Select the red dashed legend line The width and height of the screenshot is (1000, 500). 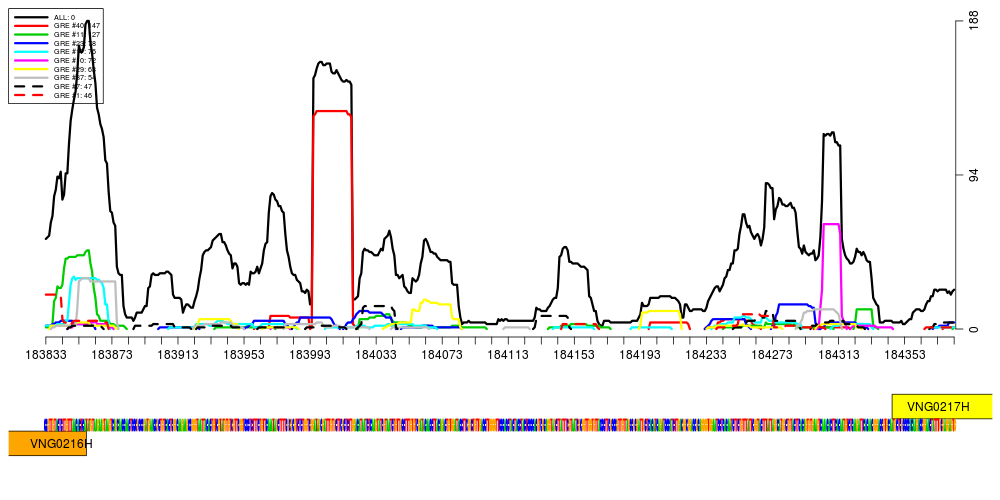click(29, 95)
